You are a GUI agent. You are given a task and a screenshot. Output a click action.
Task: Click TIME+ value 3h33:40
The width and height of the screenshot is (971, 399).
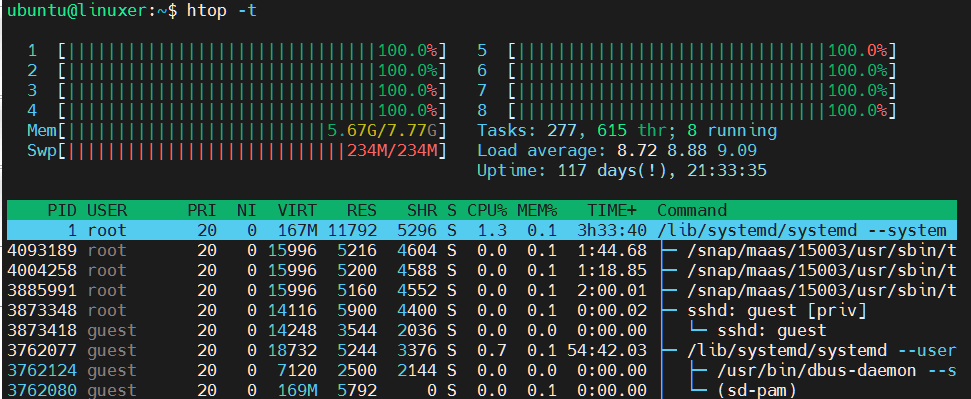(612, 230)
